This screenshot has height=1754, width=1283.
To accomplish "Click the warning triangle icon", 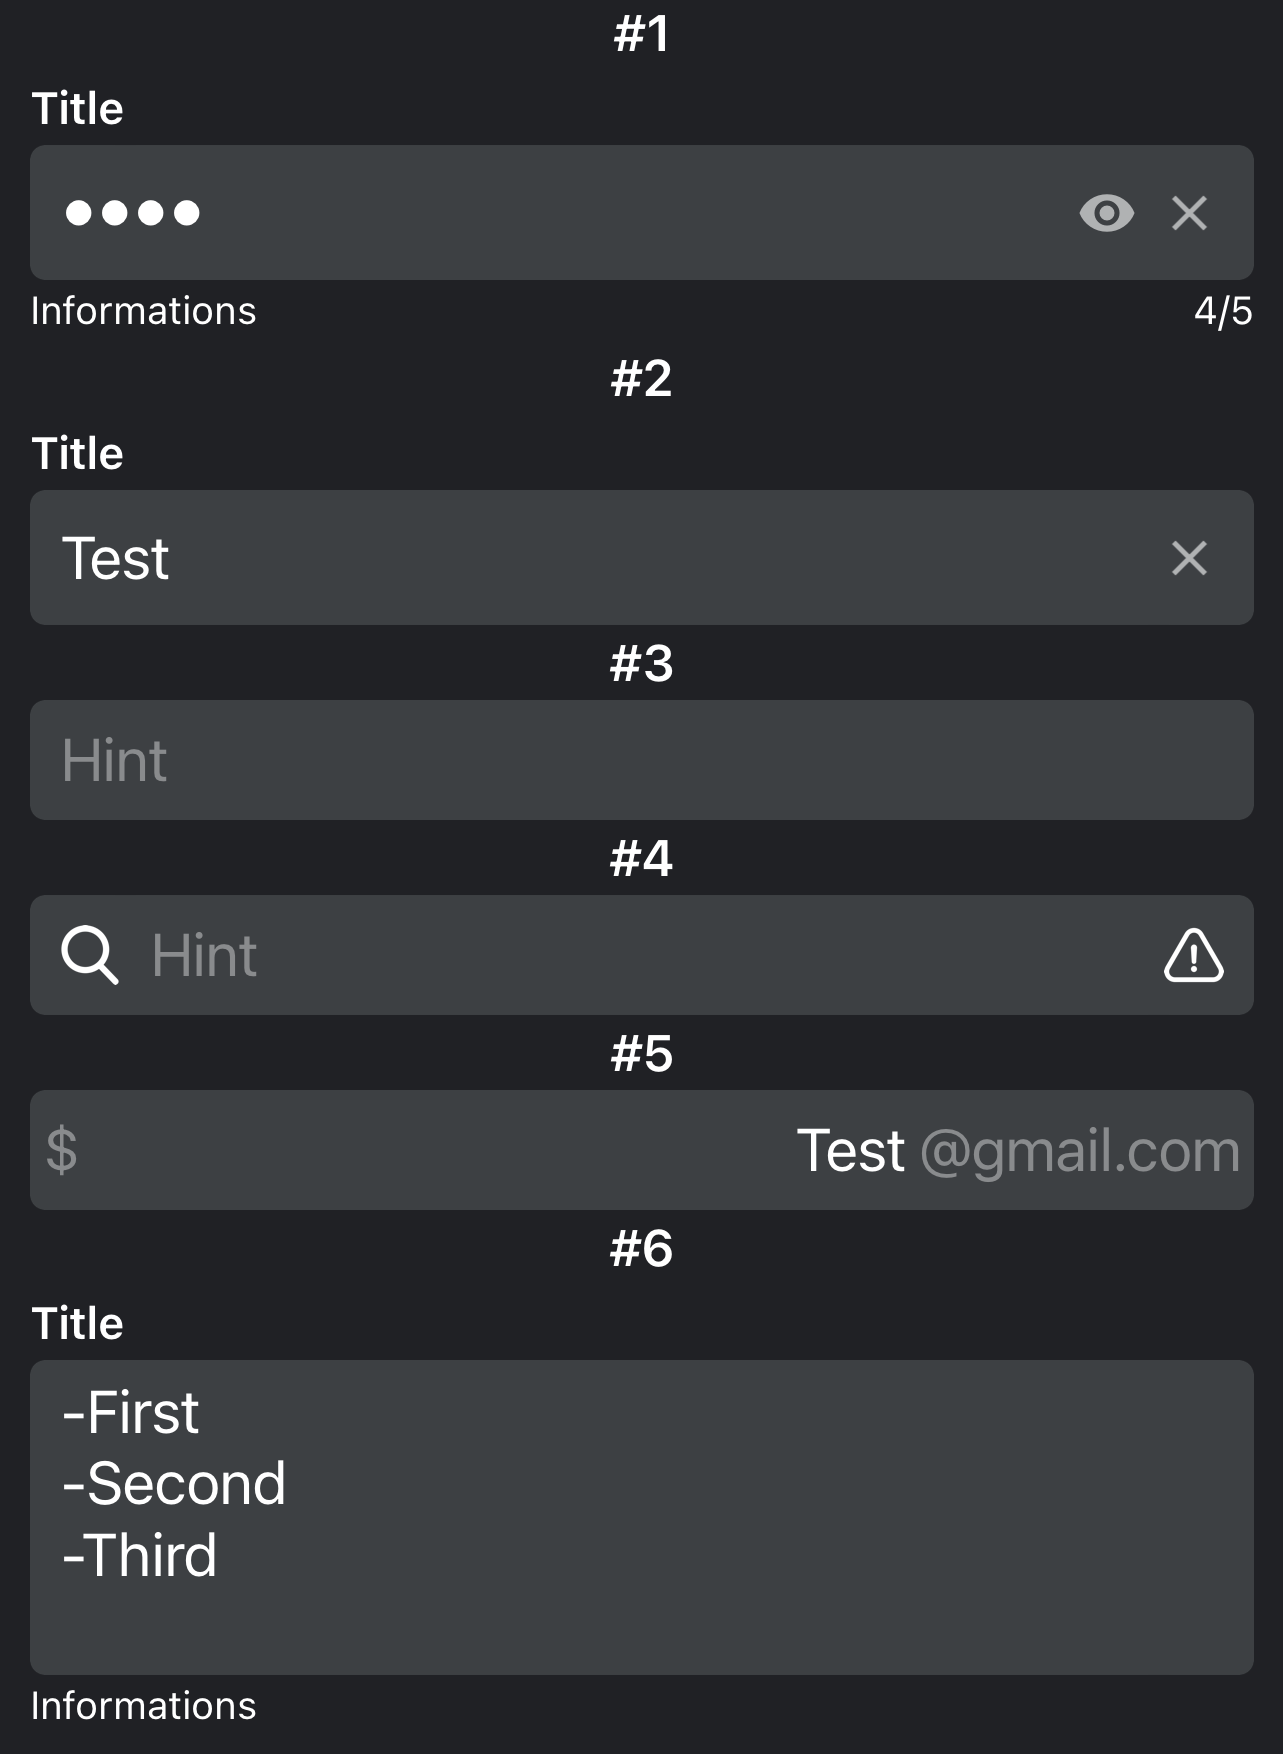I will pos(1193,956).
